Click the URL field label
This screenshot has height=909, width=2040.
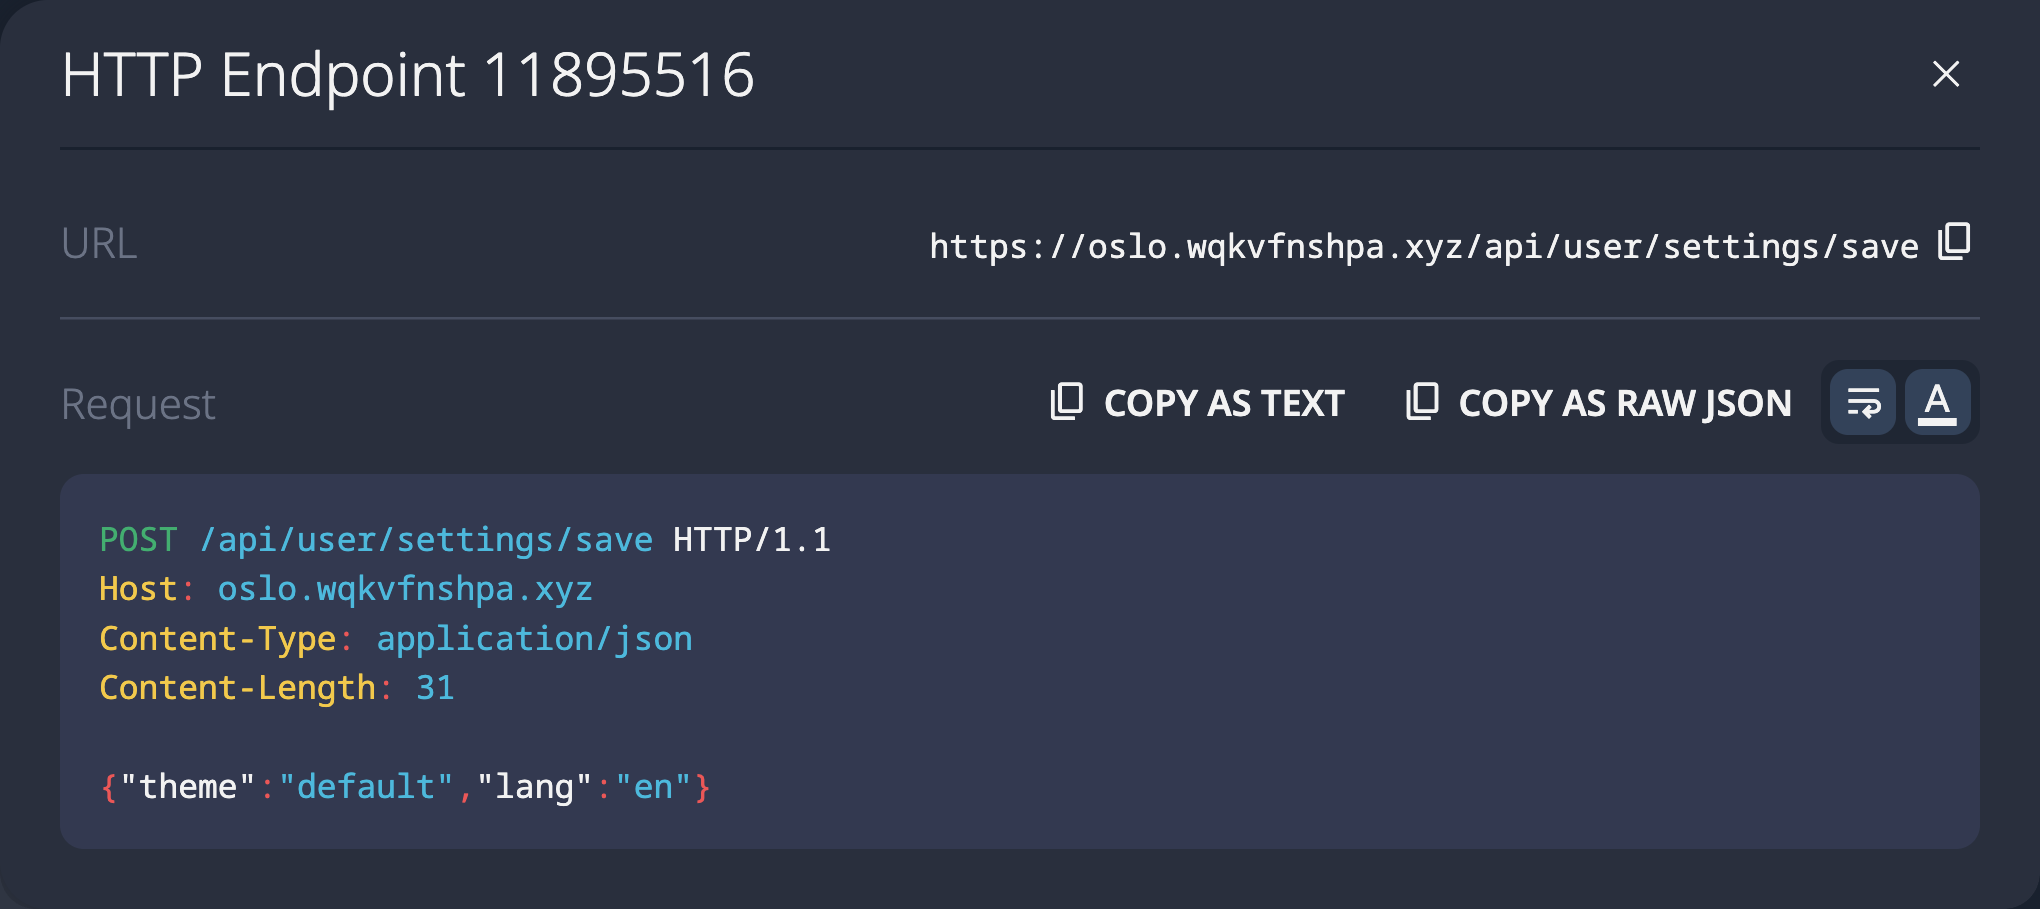click(x=99, y=244)
